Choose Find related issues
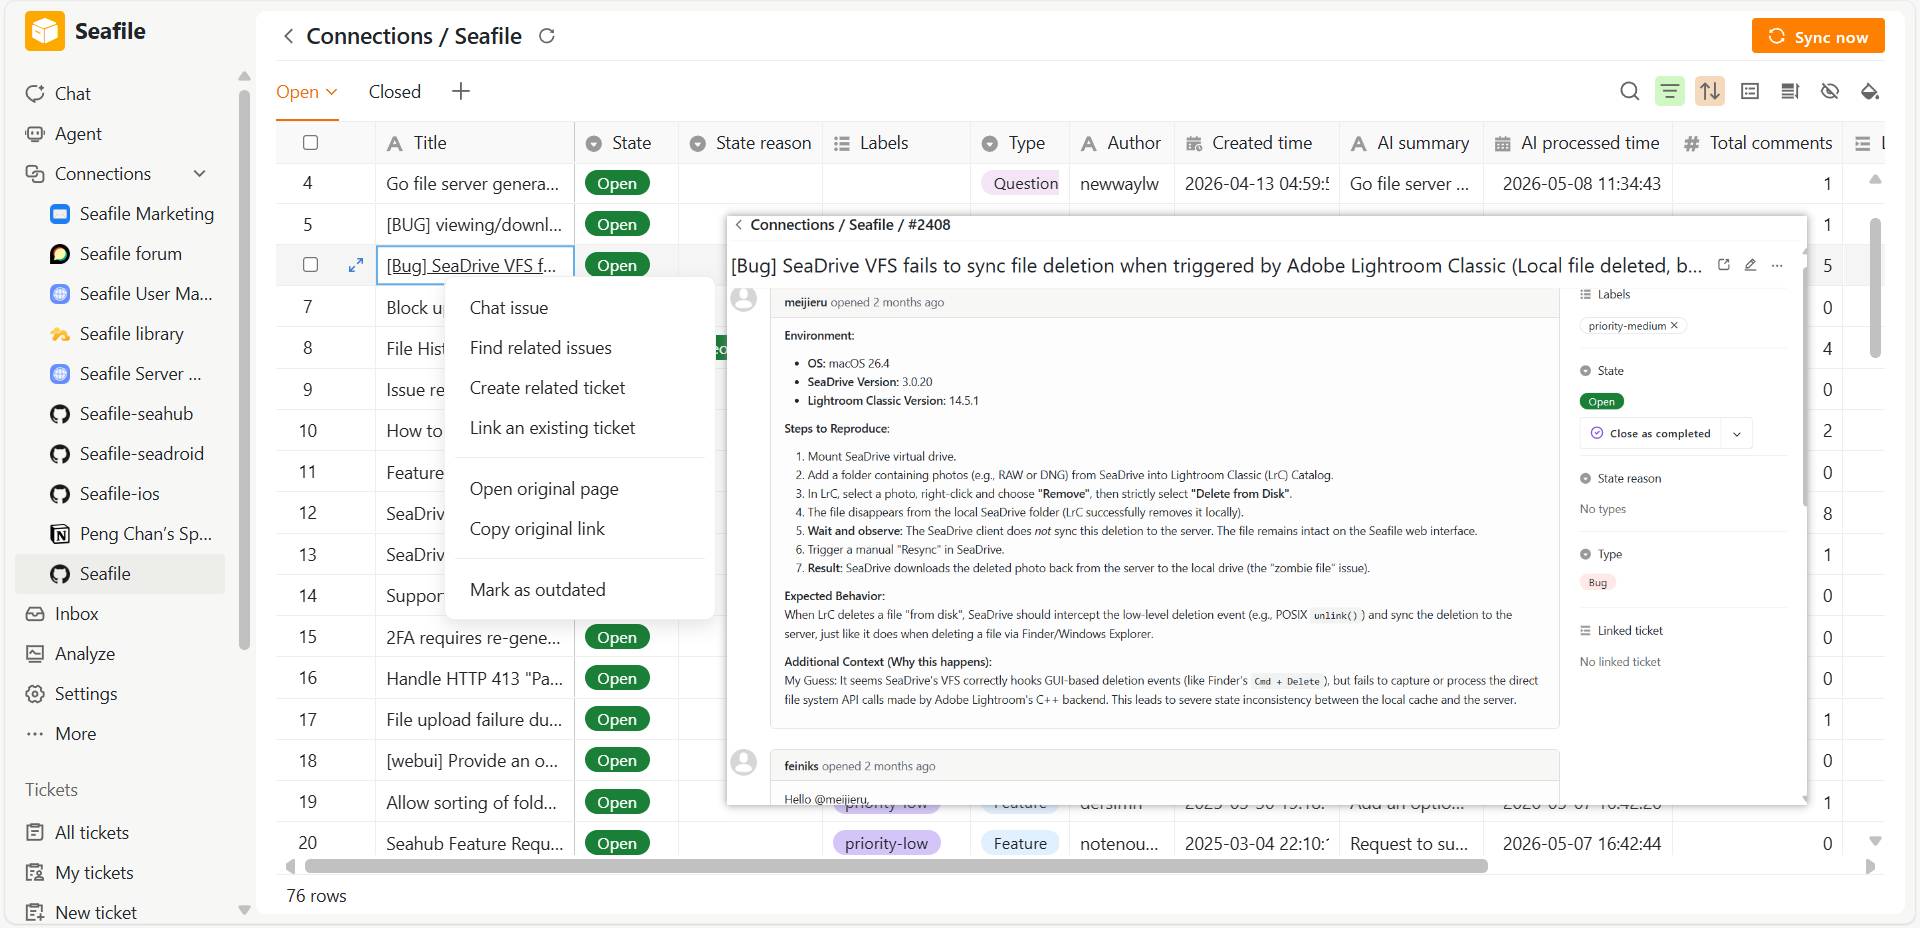 pos(541,348)
